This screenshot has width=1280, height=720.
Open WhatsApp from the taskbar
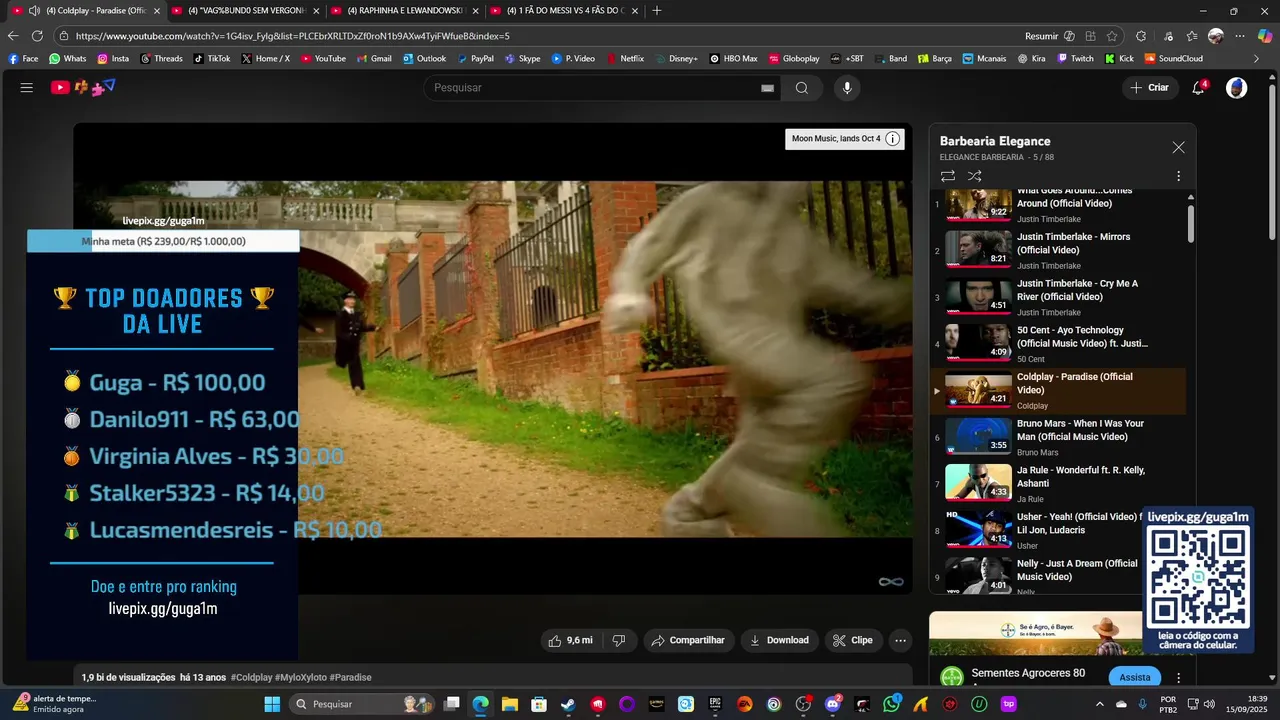click(891, 704)
